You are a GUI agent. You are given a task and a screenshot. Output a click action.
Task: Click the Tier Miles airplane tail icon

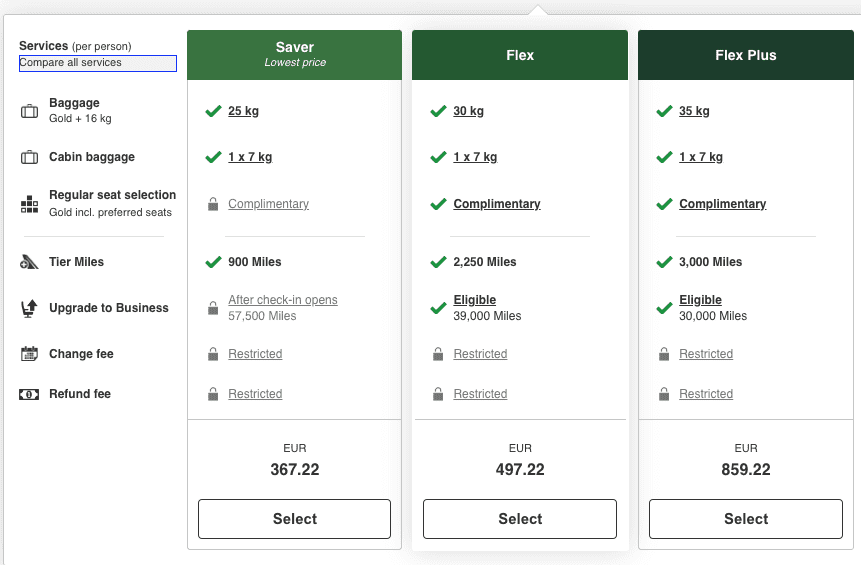click(29, 262)
